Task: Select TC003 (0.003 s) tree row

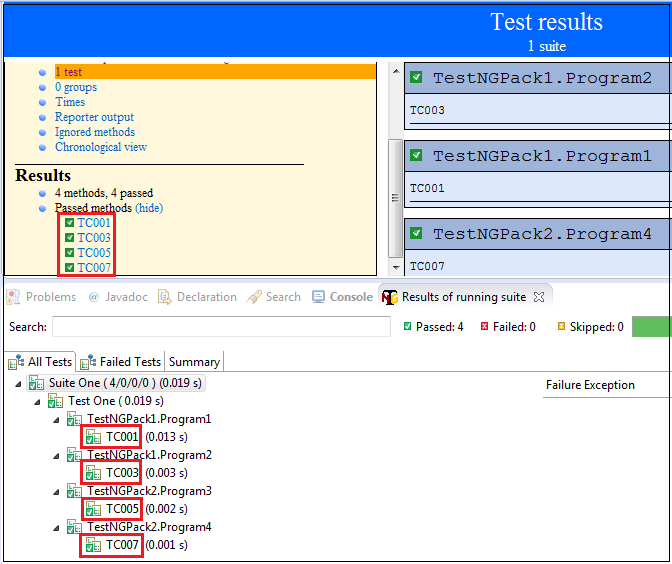Action: 136,473
